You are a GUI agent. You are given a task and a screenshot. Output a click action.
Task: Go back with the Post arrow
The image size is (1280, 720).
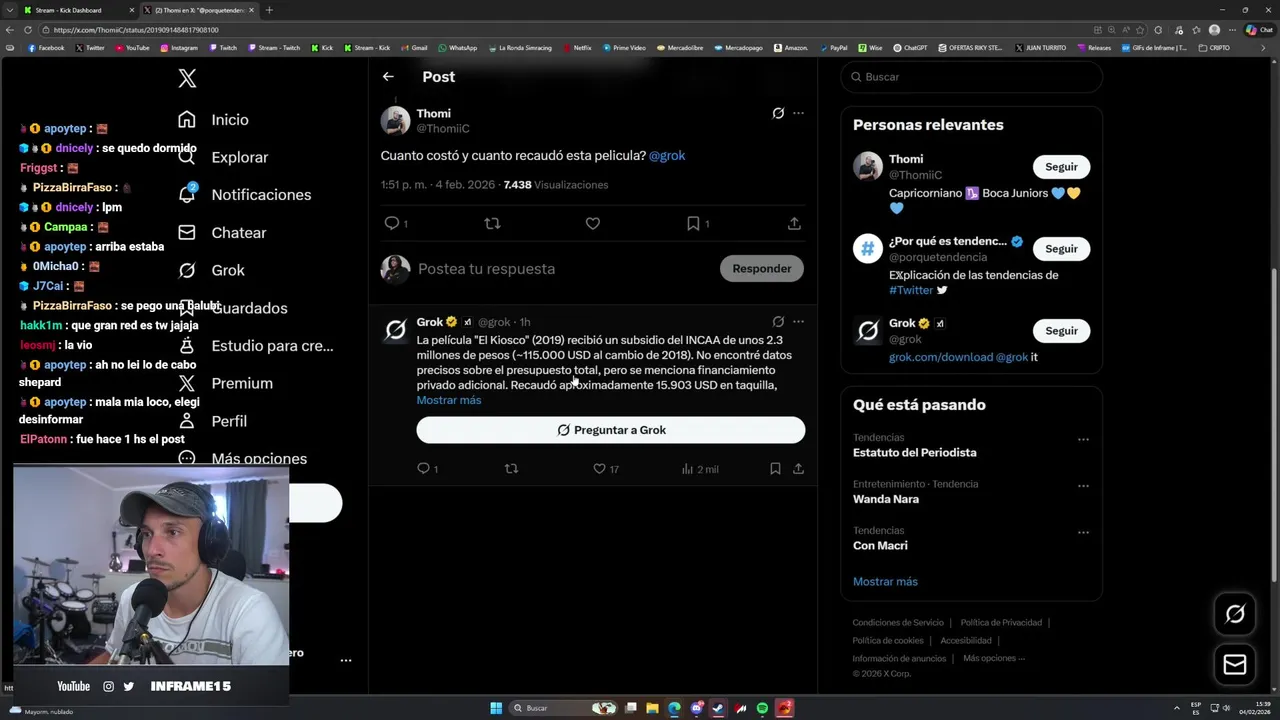[388, 77]
